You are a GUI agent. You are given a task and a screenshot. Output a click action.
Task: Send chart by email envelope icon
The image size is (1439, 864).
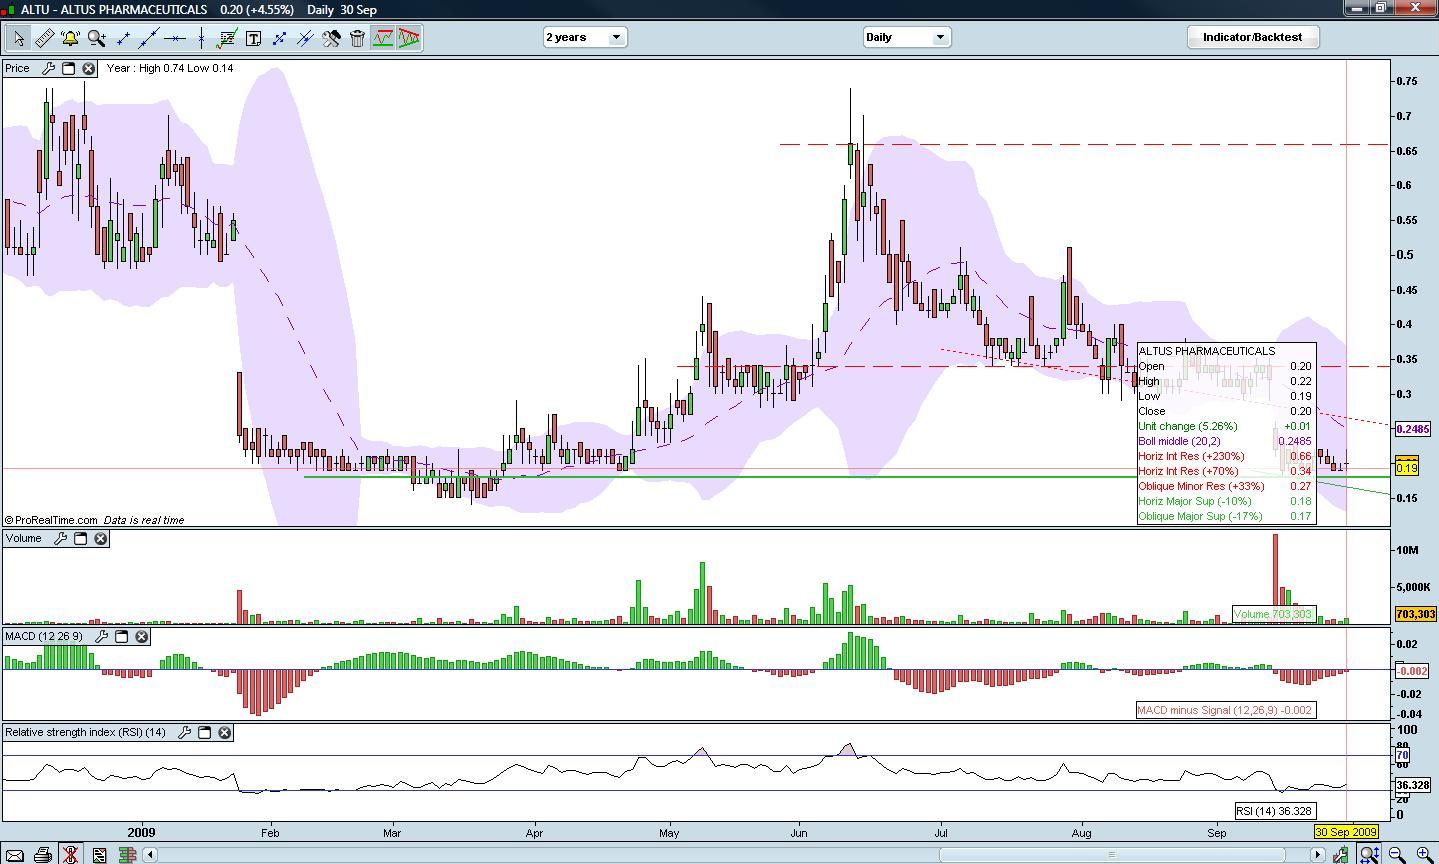(15, 855)
